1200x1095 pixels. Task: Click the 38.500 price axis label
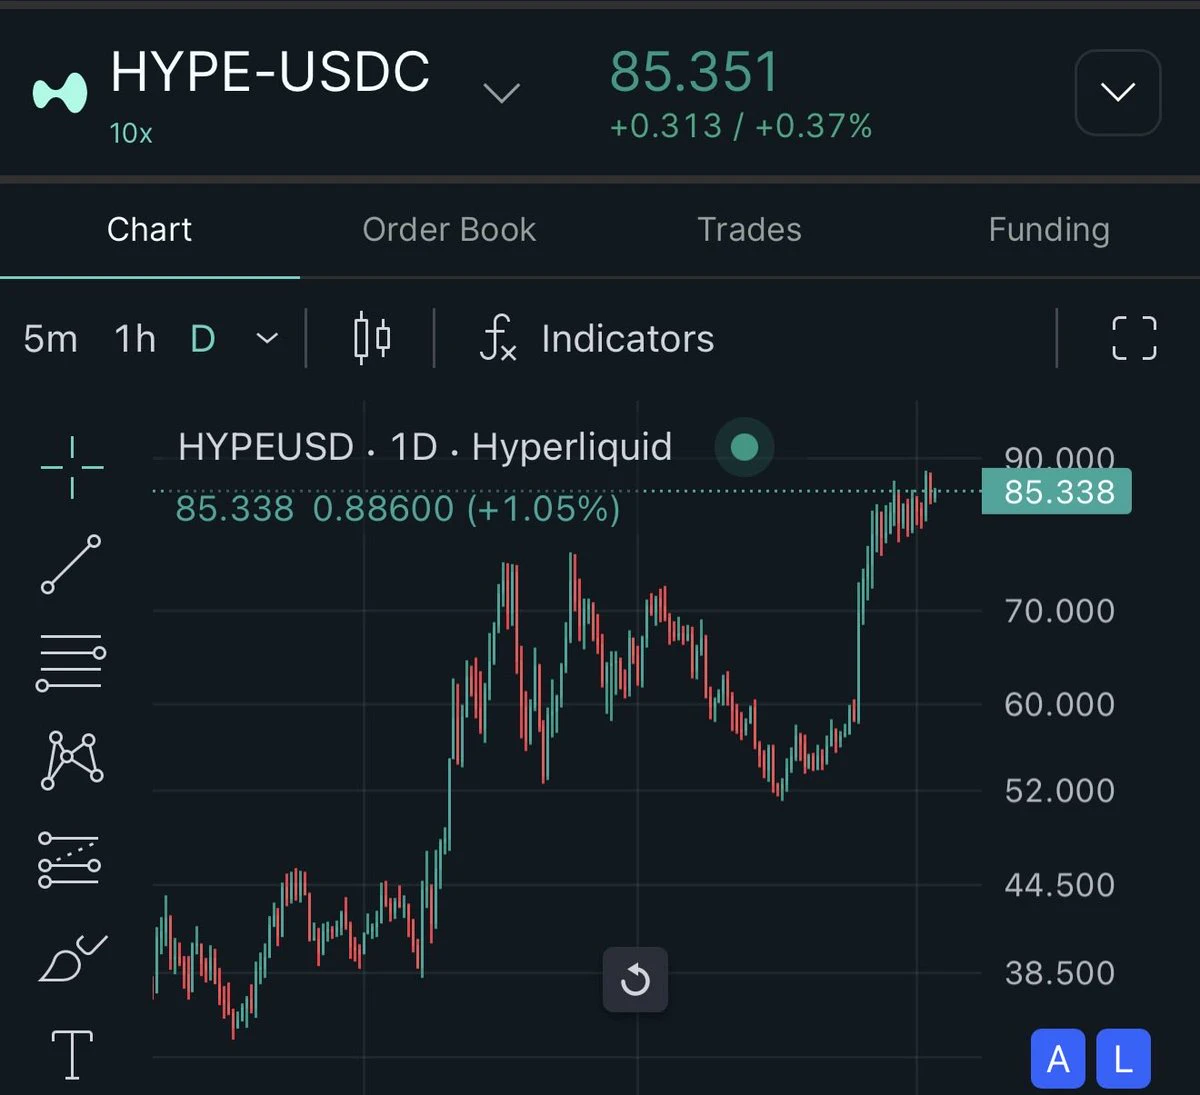pos(1059,972)
